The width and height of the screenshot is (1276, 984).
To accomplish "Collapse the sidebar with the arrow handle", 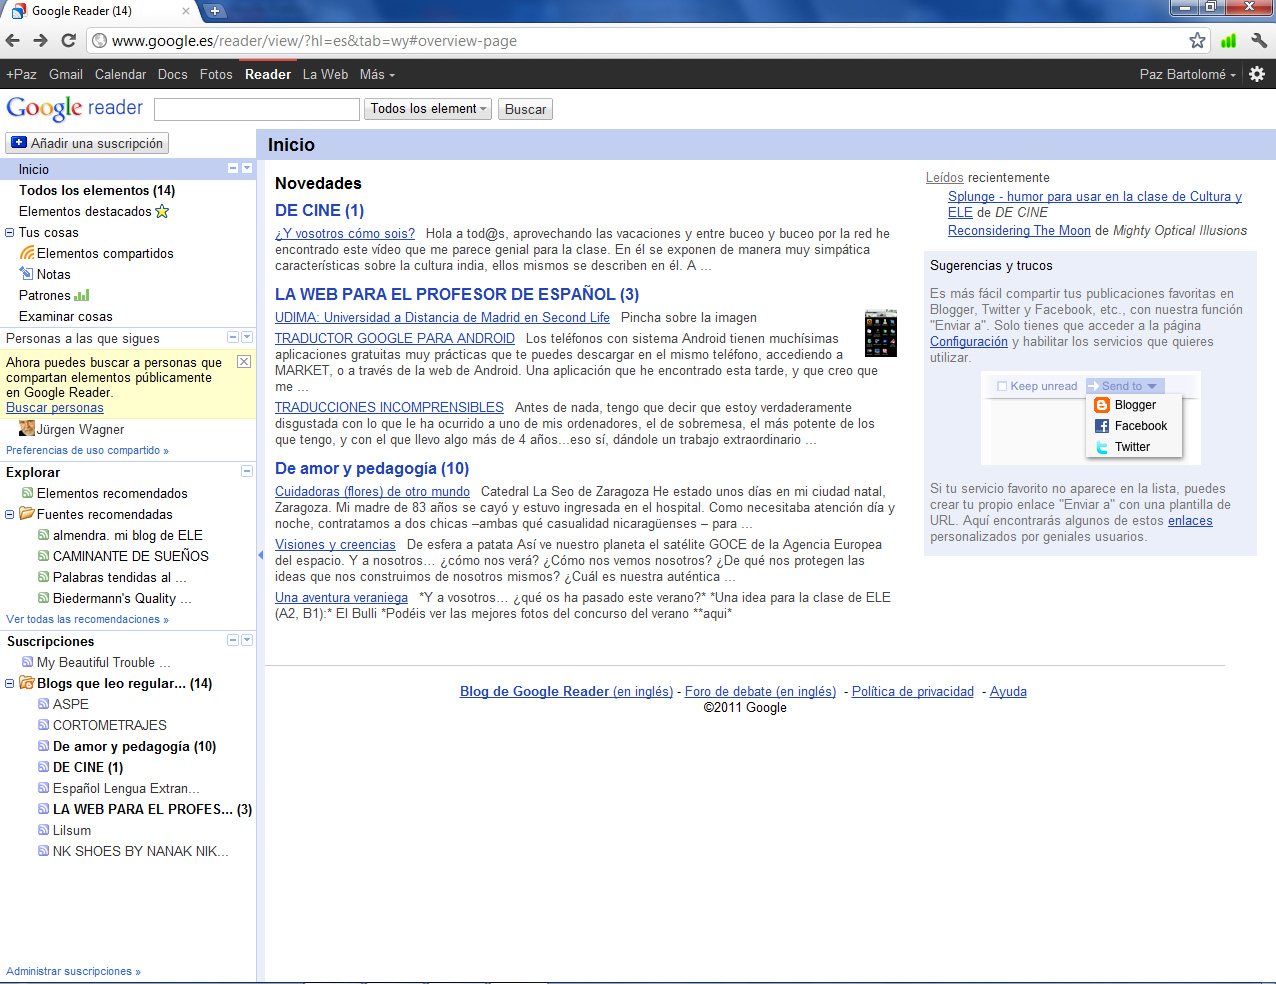I will 260,554.
